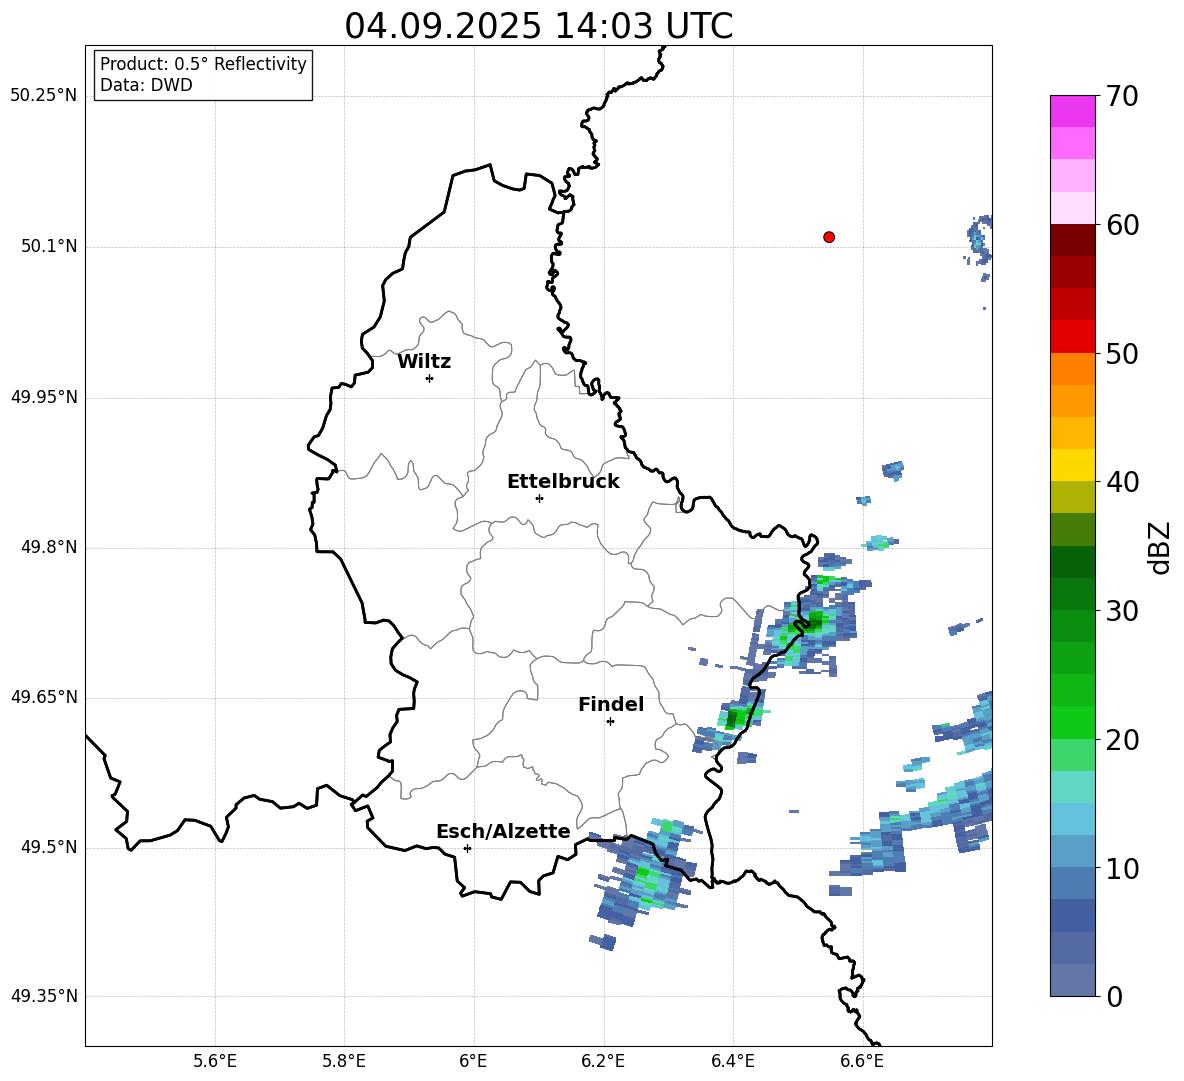Select the Findel station label
The image size is (1184, 1081).
click(x=611, y=704)
